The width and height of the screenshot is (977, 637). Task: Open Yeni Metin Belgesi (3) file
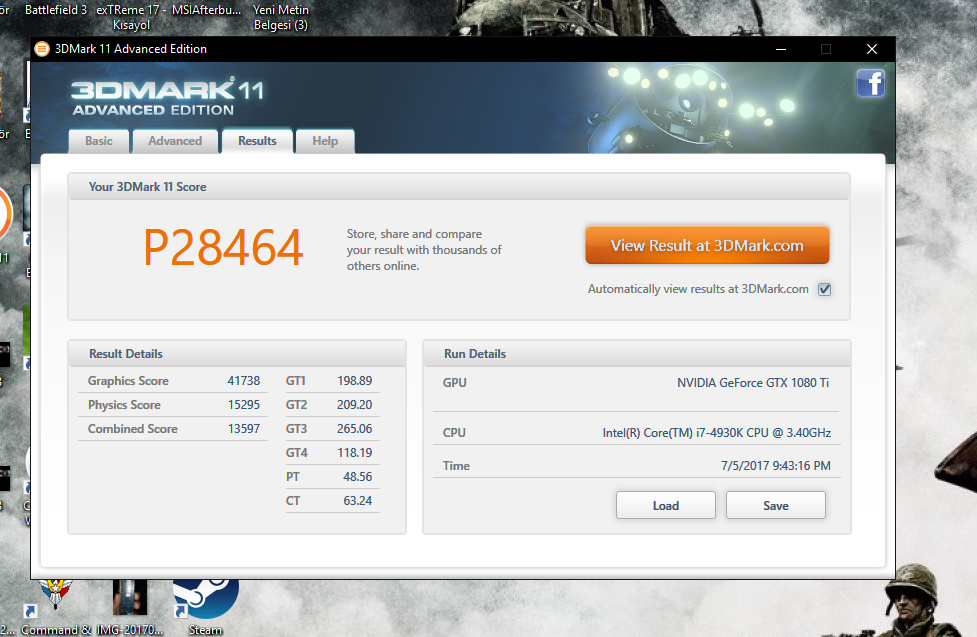[x=281, y=17]
